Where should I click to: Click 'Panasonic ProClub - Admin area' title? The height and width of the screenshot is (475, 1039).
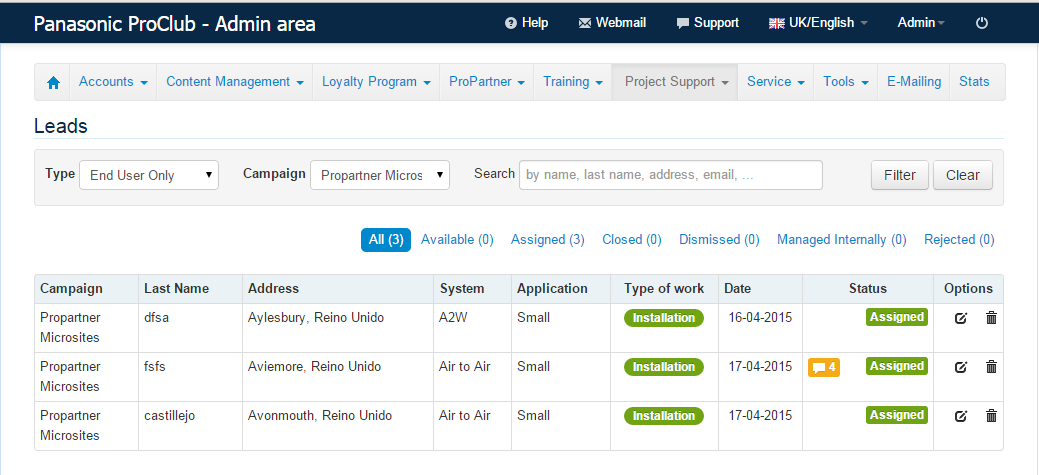pos(174,25)
